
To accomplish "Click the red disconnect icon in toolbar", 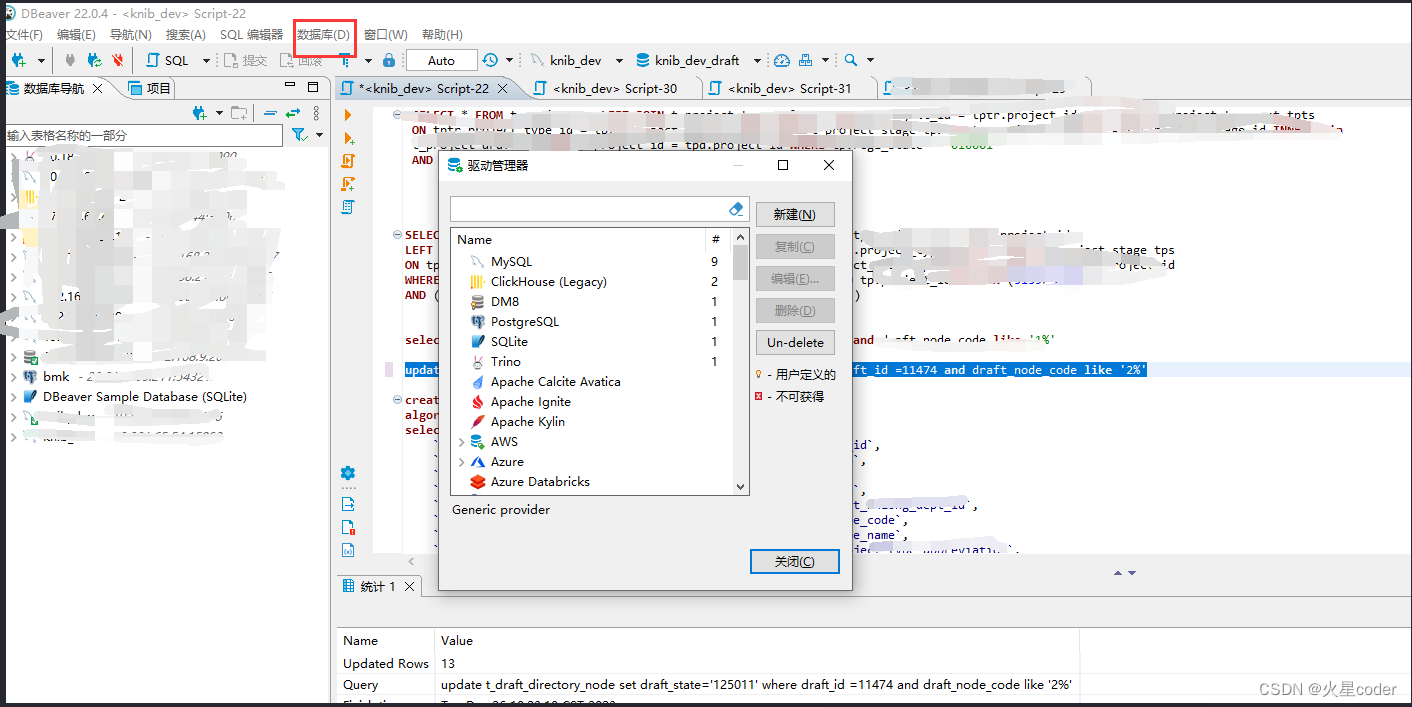I will [x=118, y=60].
